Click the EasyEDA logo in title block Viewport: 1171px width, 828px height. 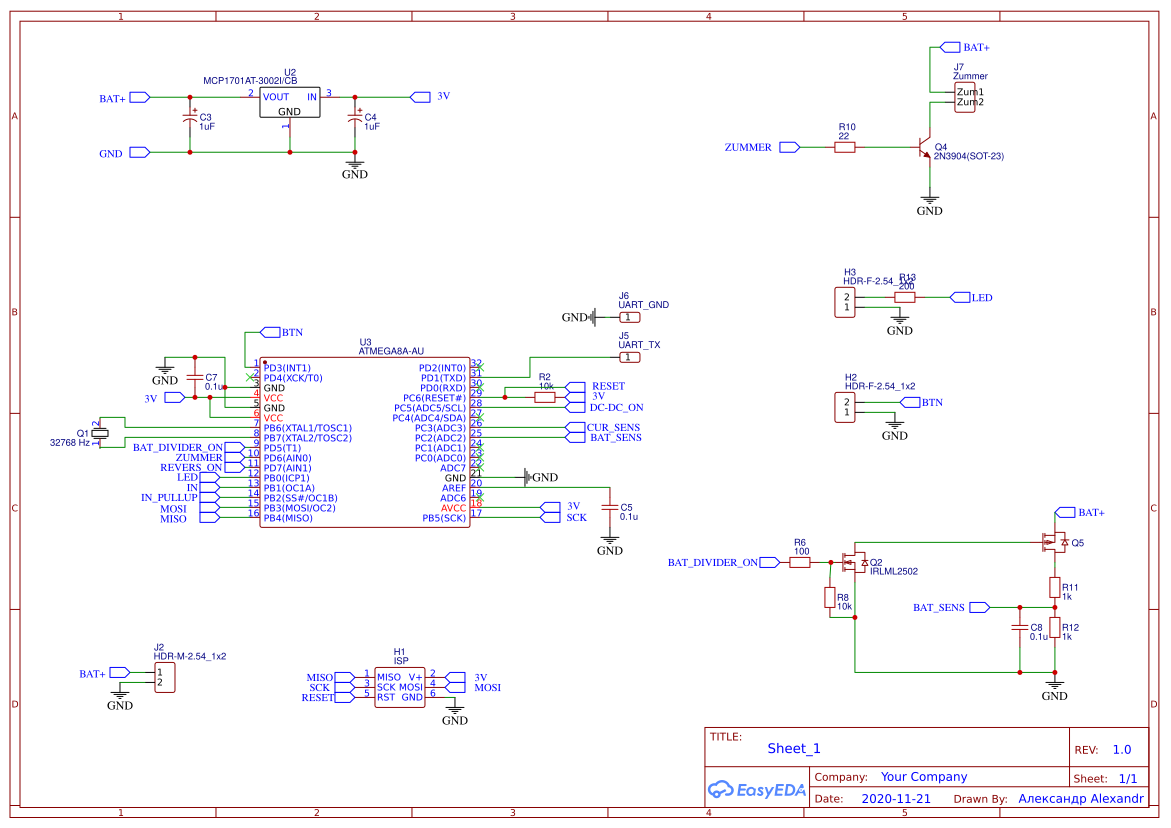click(x=755, y=789)
